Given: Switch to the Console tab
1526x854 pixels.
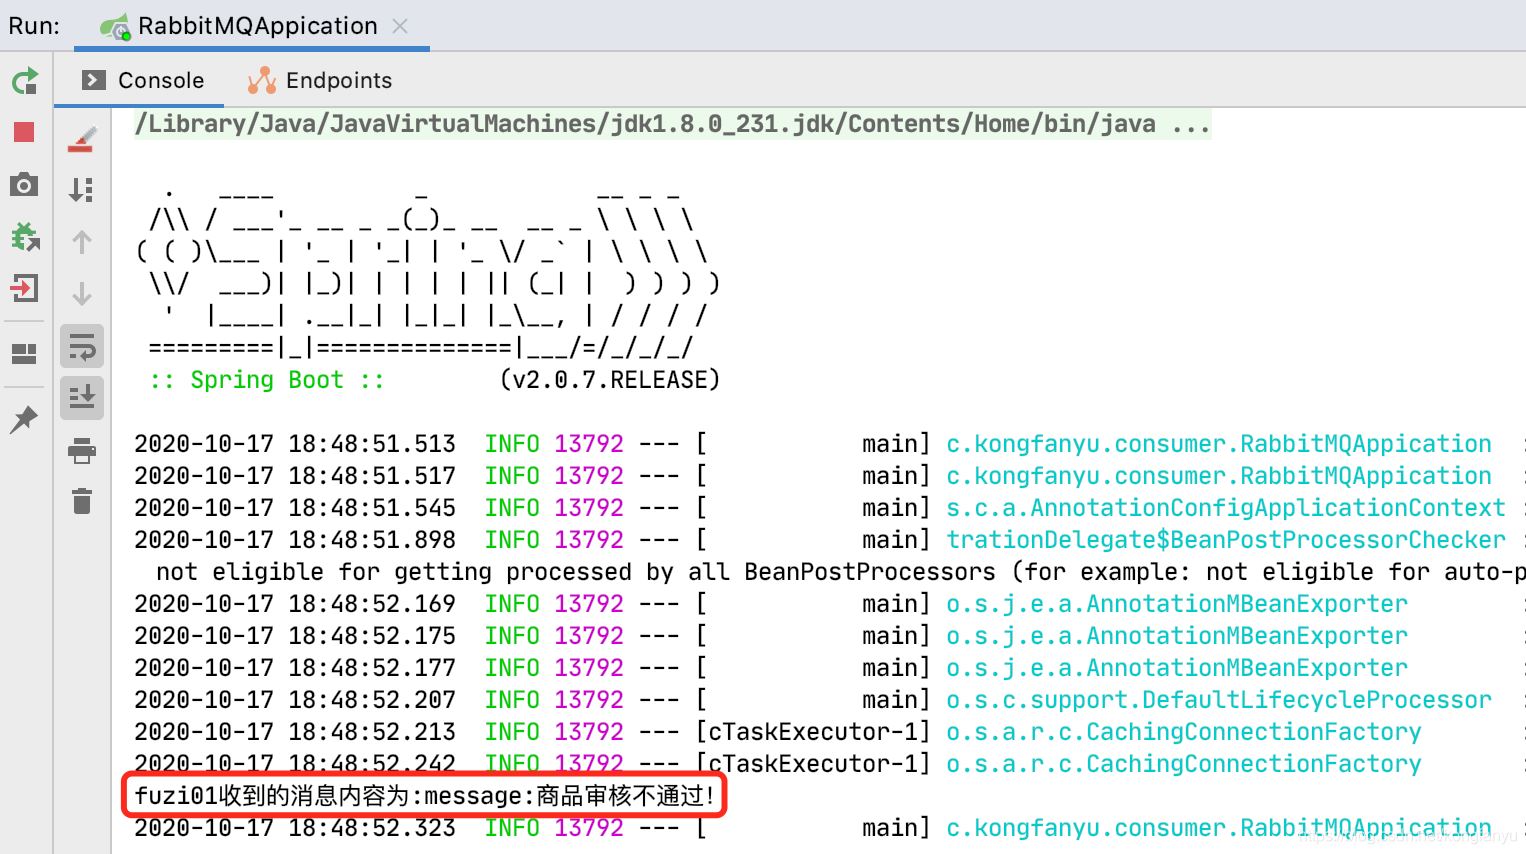Looking at the screenshot, I should (143, 80).
